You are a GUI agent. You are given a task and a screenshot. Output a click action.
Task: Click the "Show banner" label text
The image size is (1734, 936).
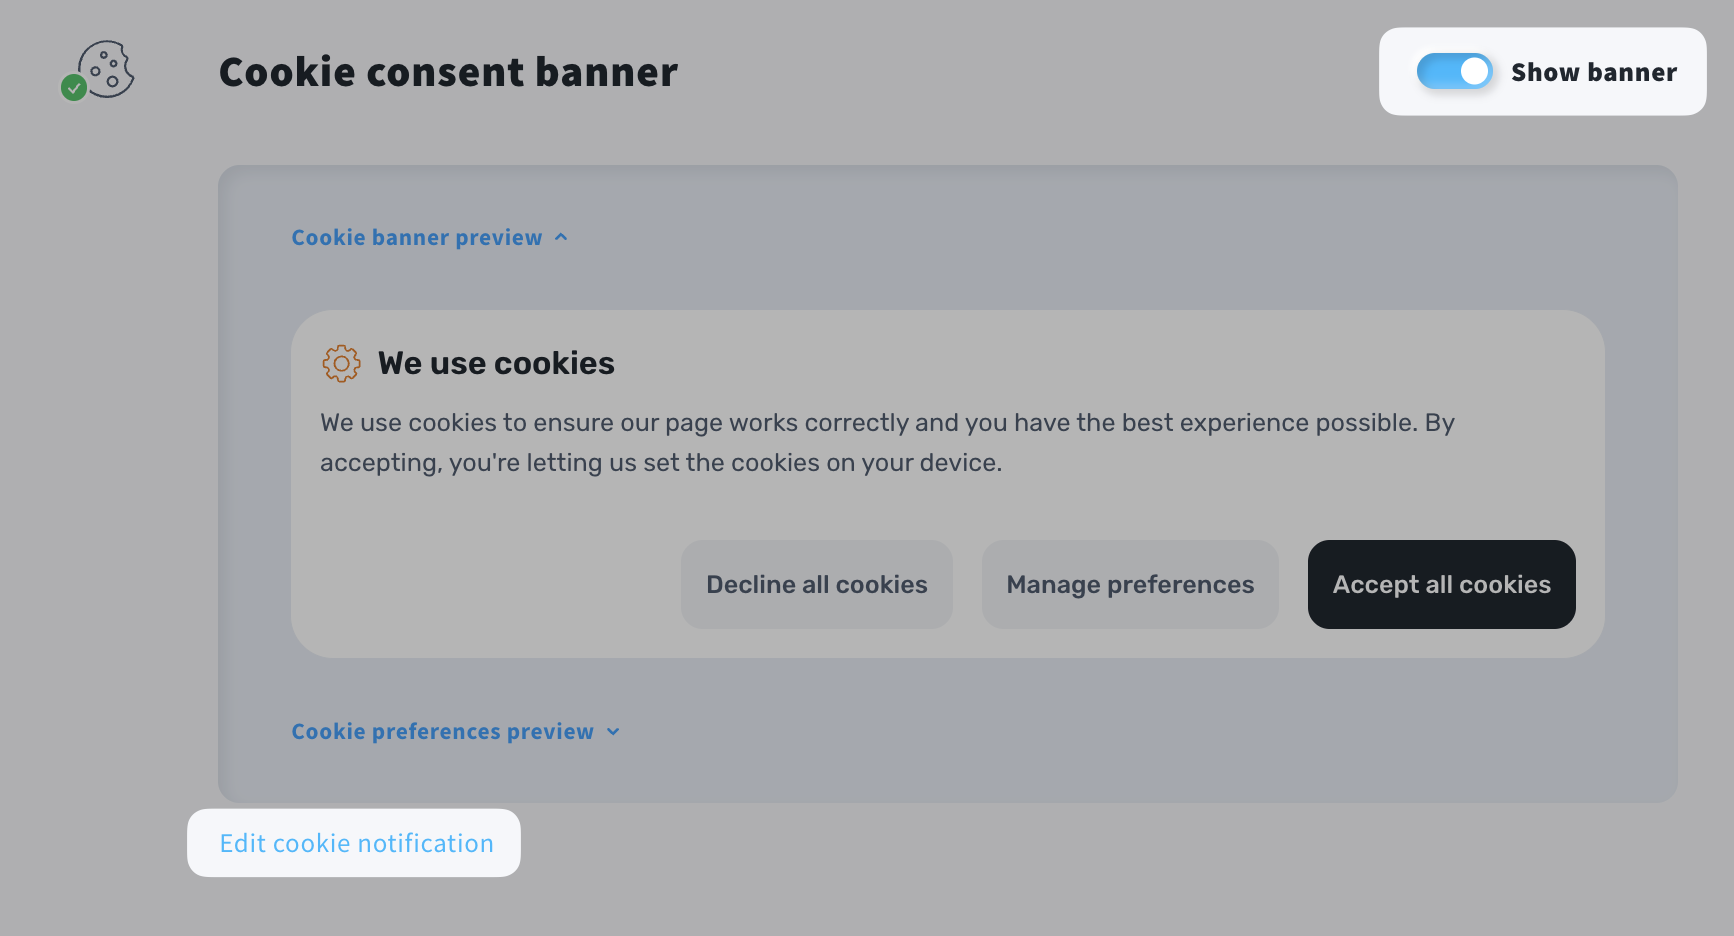1593,72
